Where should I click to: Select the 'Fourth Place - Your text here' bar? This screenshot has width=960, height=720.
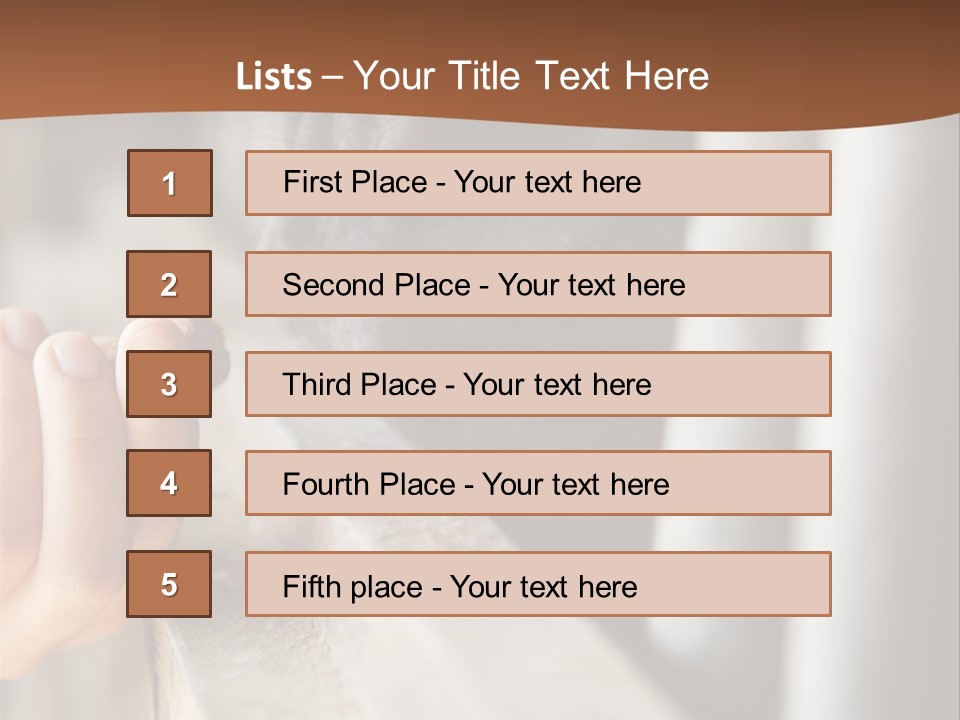pos(538,483)
